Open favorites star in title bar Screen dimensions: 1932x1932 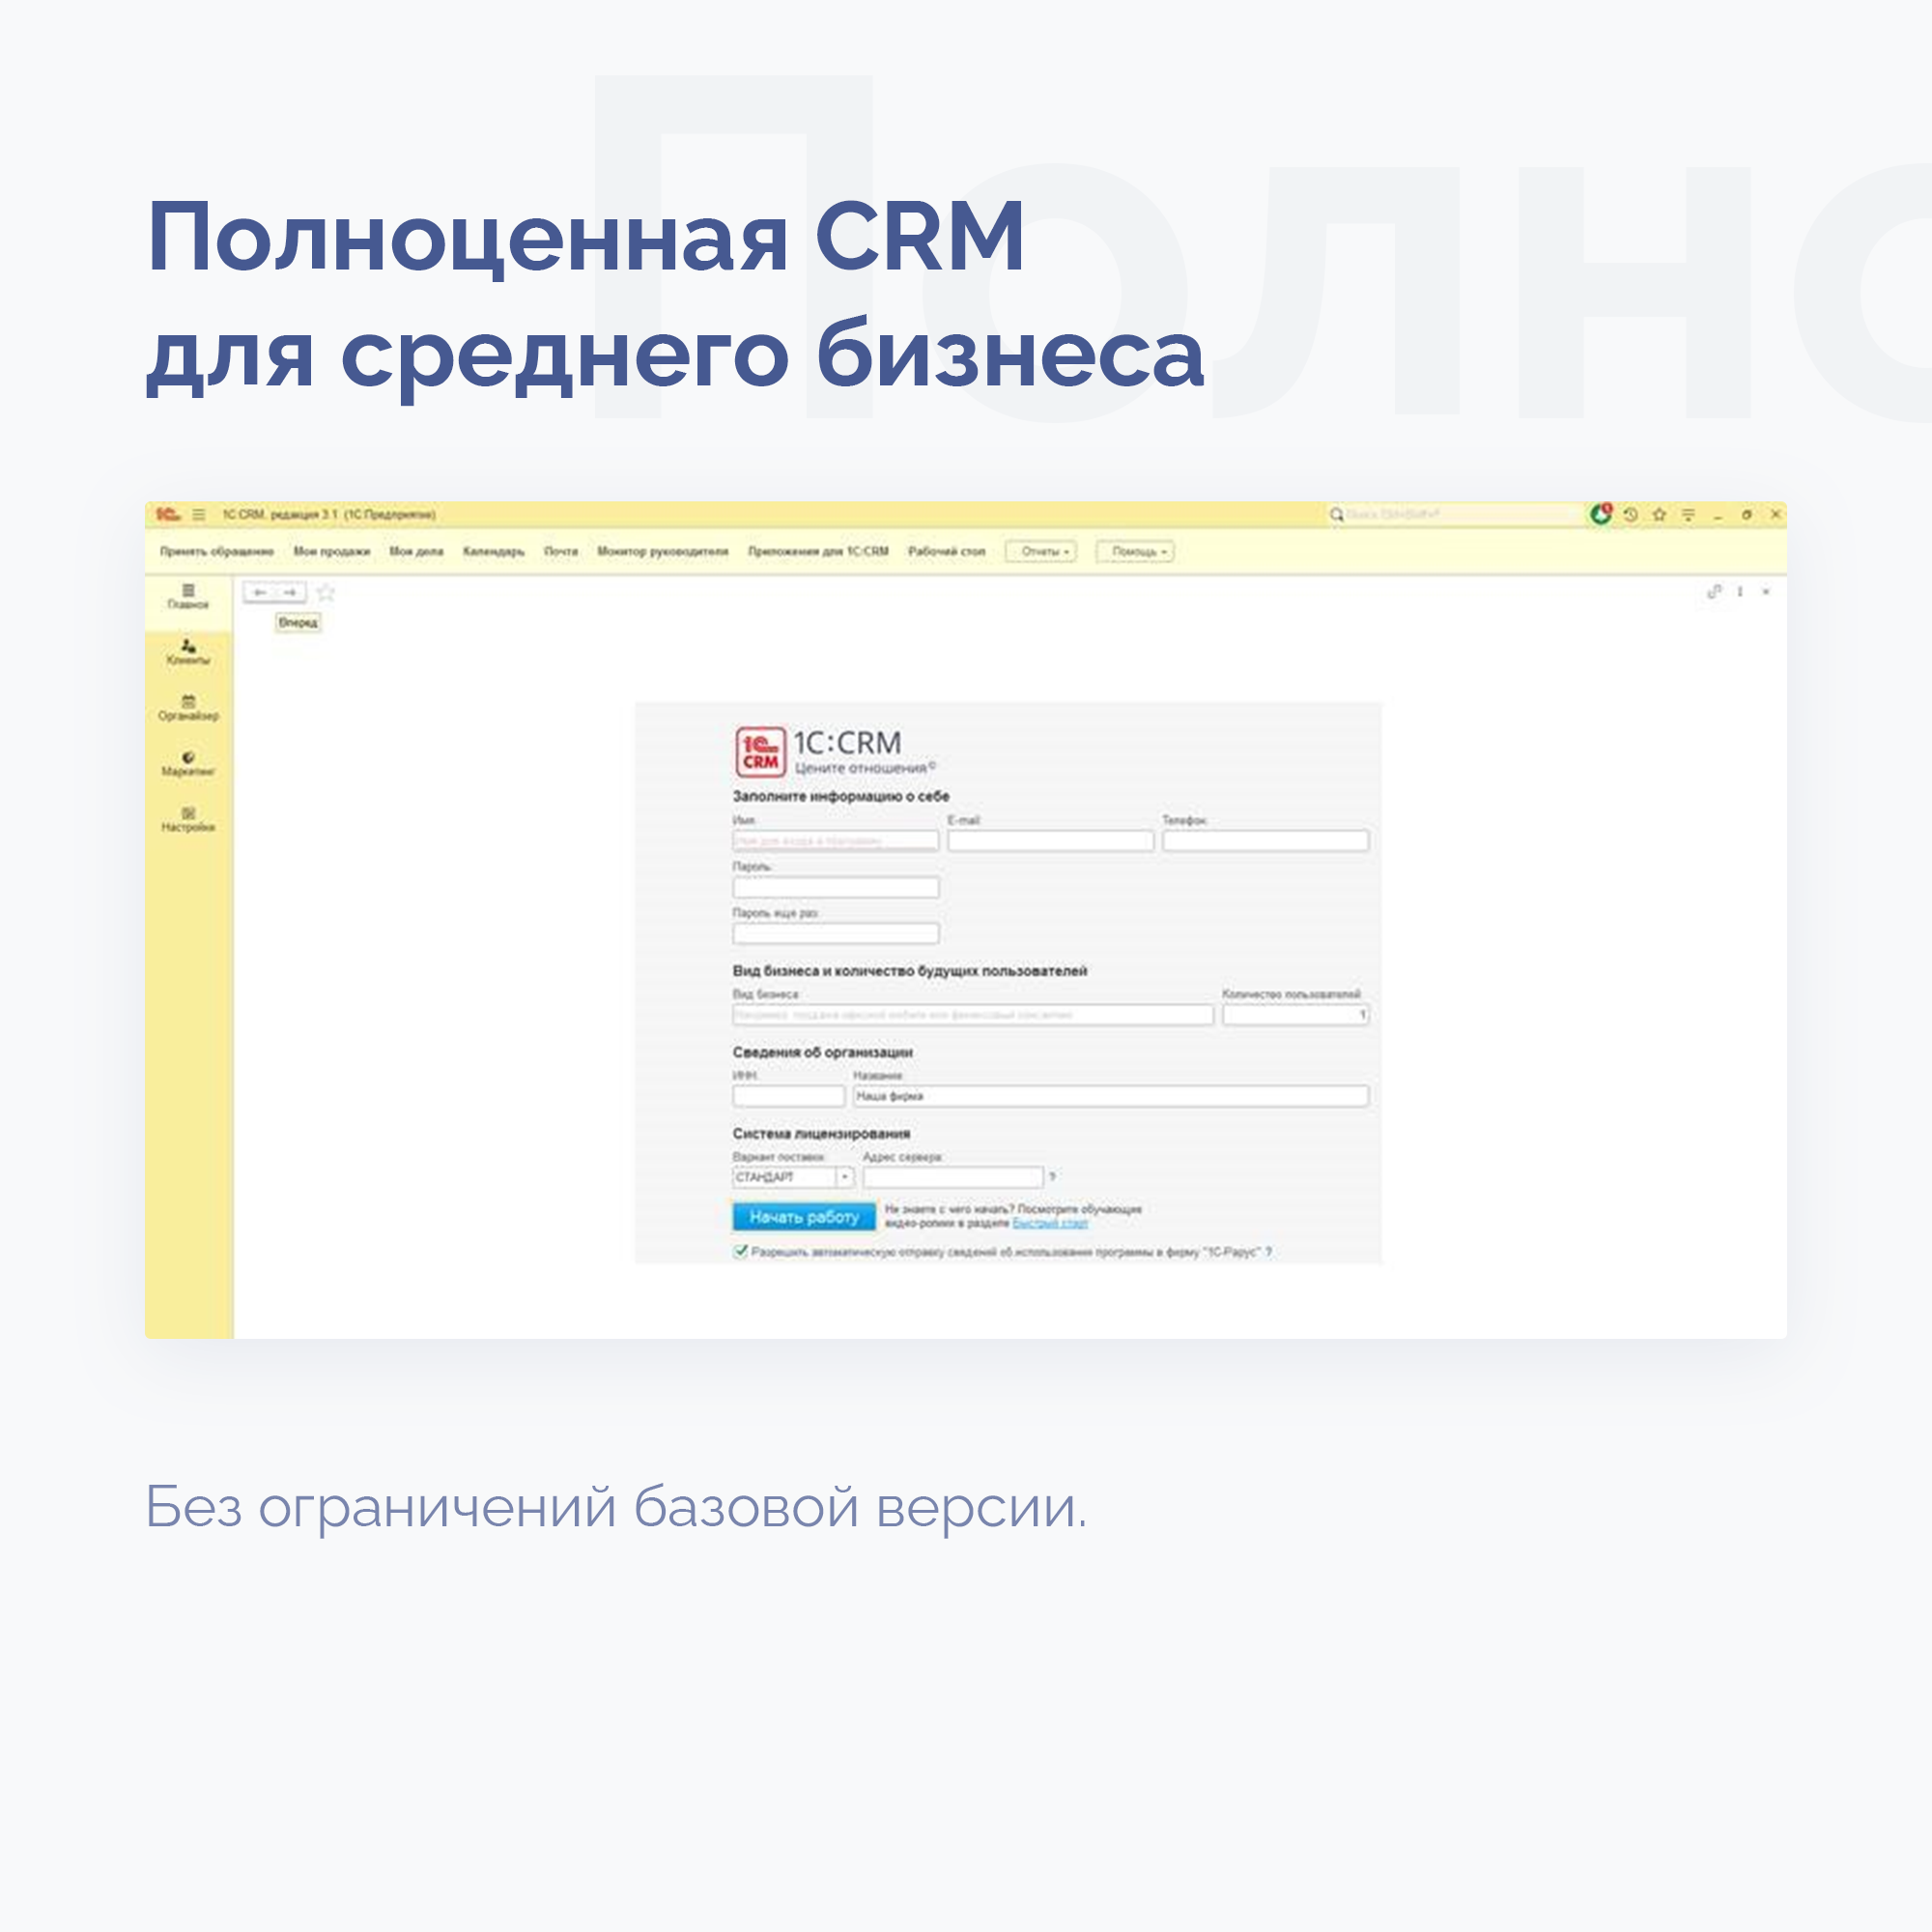[1660, 515]
